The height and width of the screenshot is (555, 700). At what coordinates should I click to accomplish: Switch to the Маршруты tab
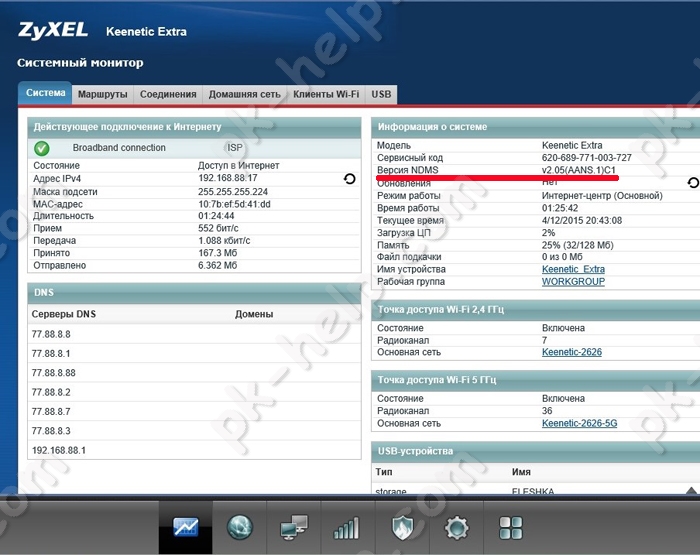pyautogui.click(x=103, y=94)
